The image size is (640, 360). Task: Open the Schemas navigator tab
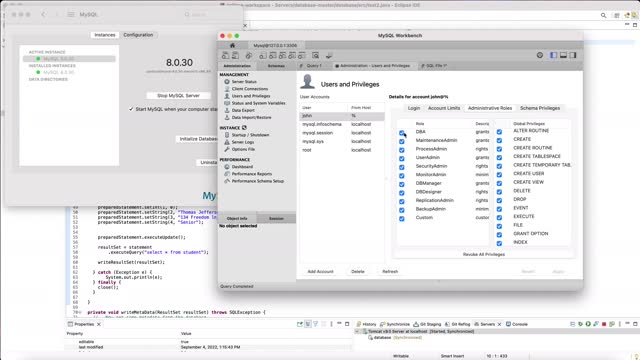(276, 66)
